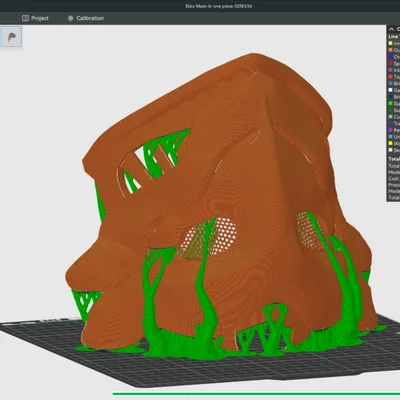Click the blue overhang wall color square

click(x=390, y=57)
